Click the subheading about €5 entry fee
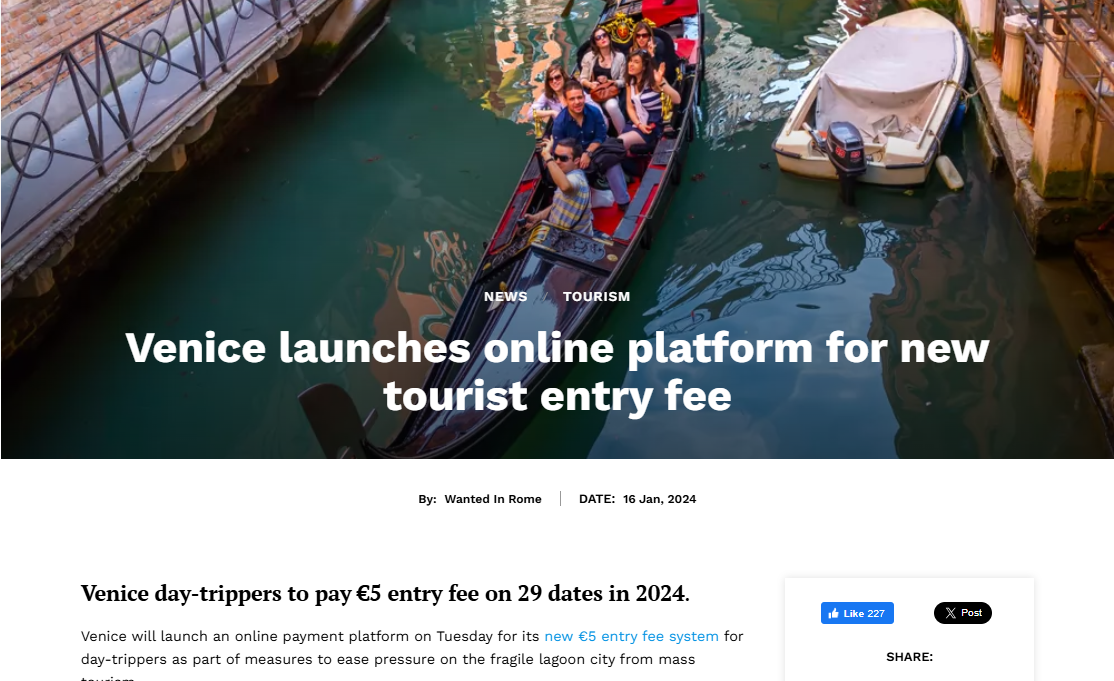The width and height of the screenshot is (1114, 681). click(385, 593)
